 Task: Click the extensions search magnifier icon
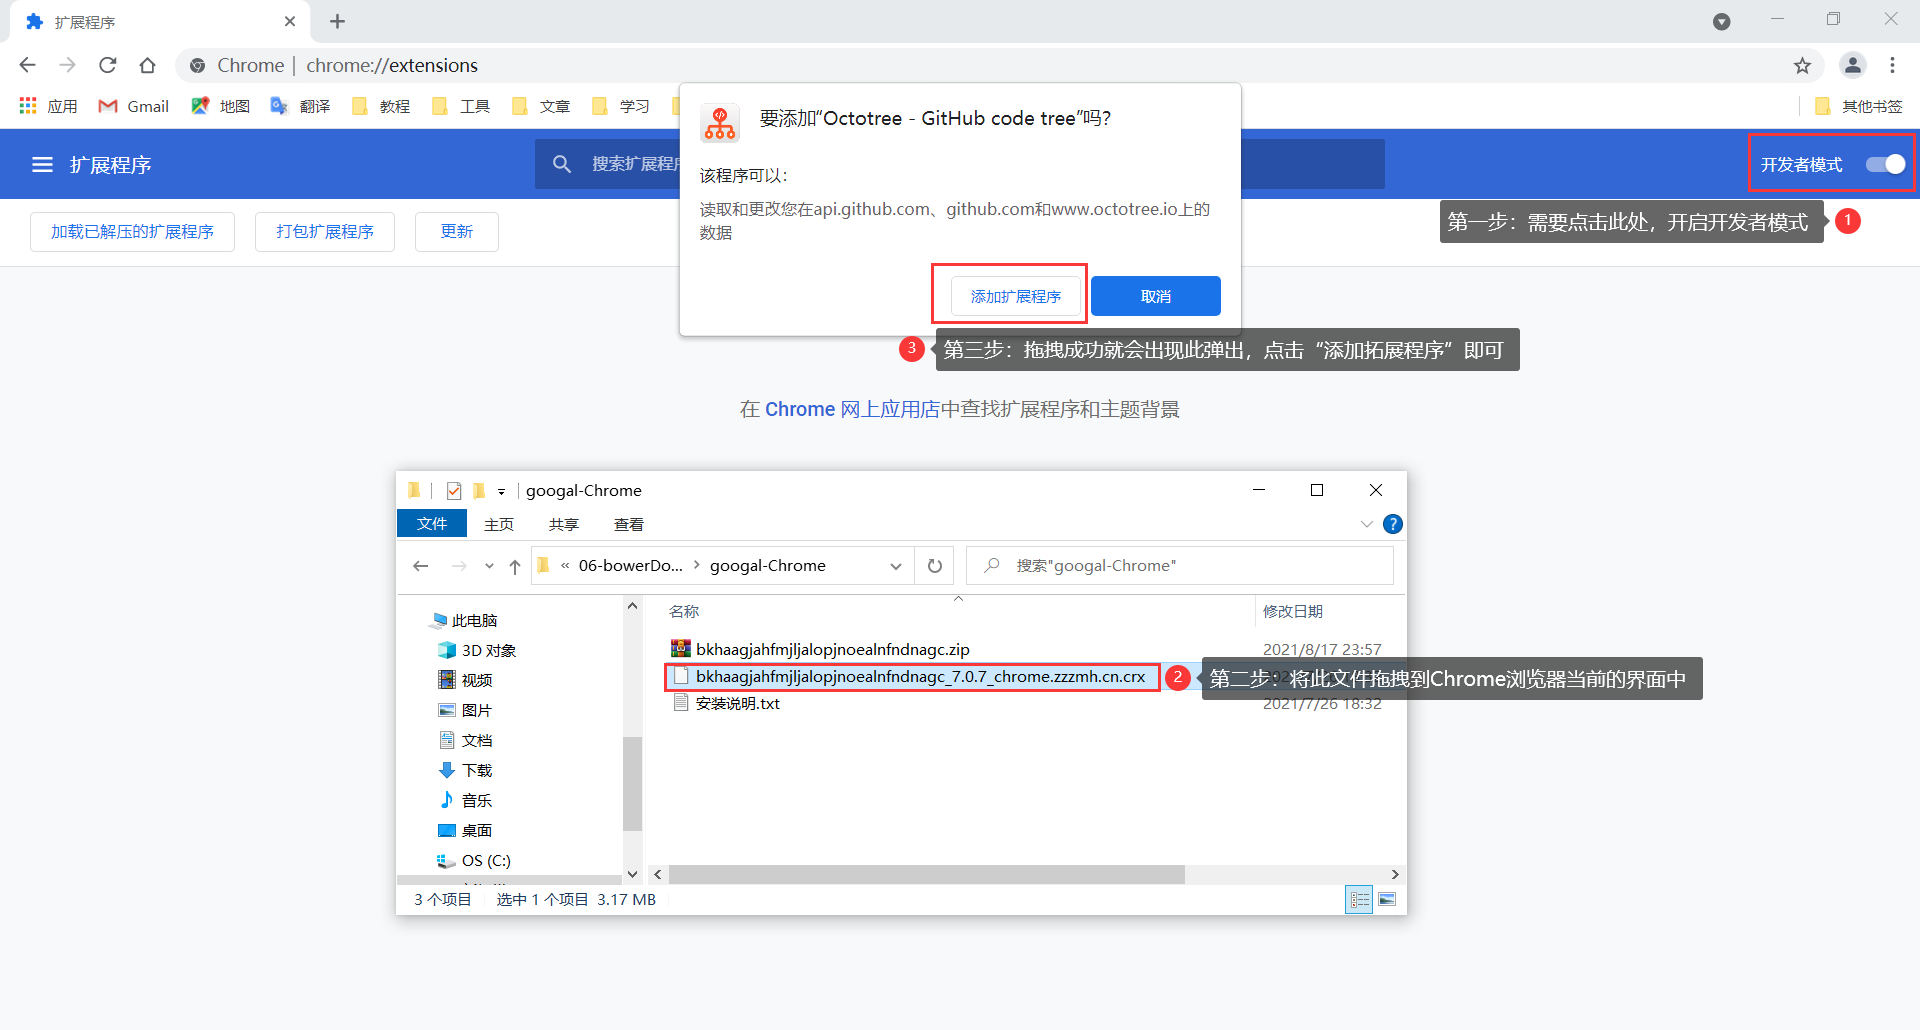coord(562,164)
